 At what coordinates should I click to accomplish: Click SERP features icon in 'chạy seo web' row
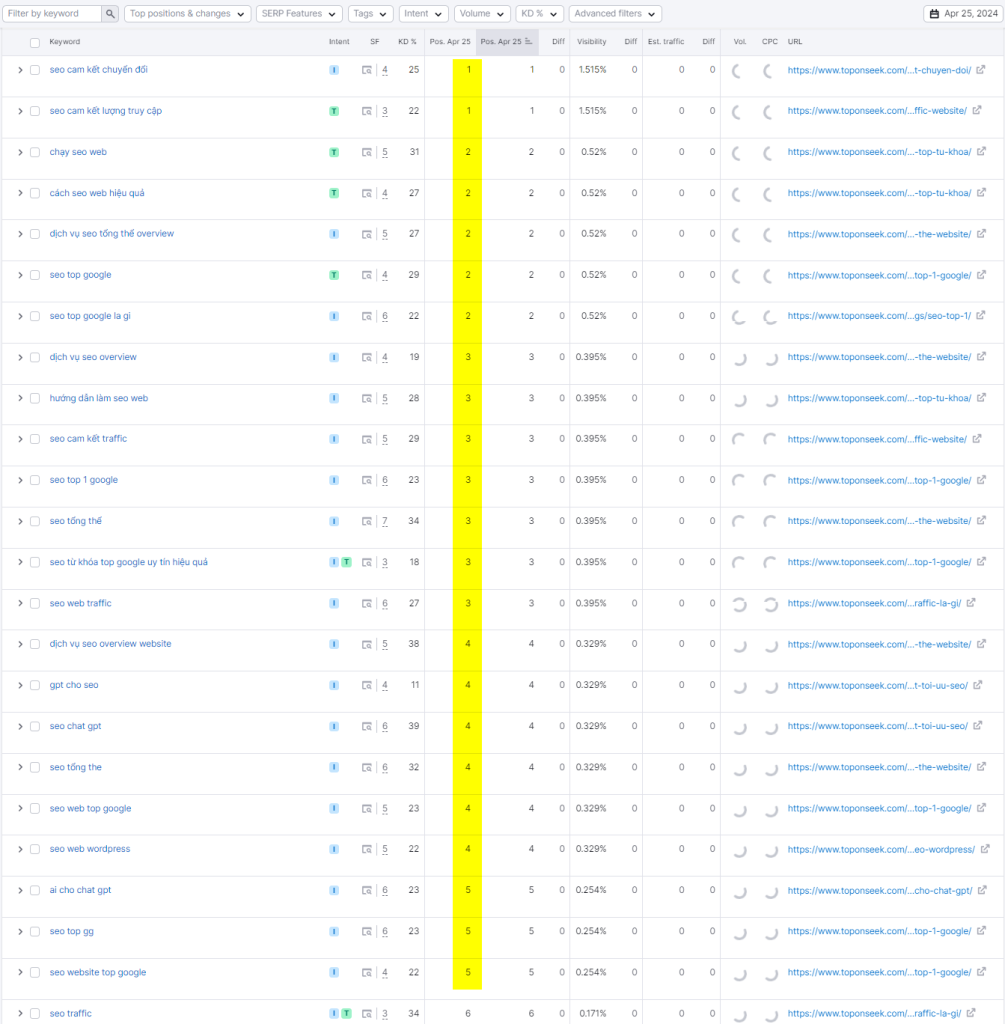367,153
